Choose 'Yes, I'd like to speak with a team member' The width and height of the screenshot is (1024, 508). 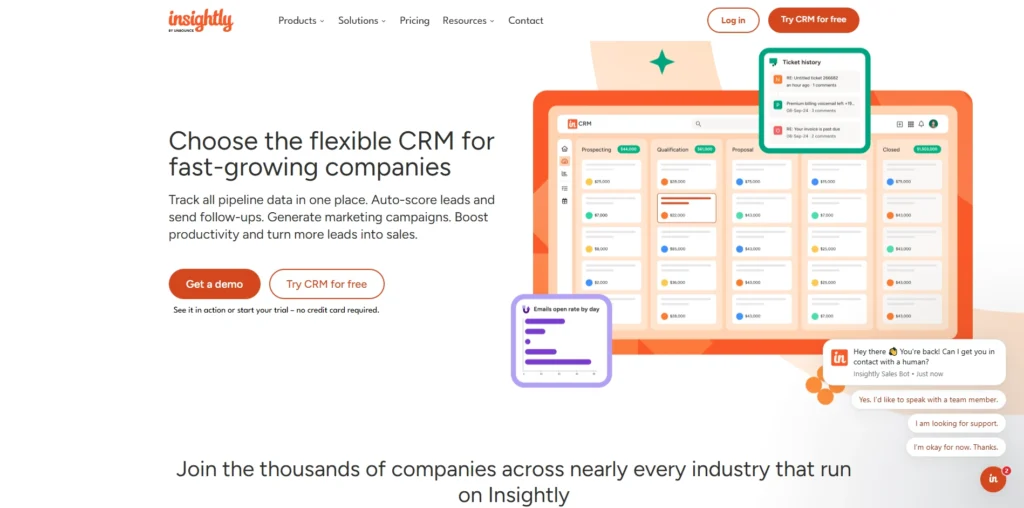click(928, 400)
